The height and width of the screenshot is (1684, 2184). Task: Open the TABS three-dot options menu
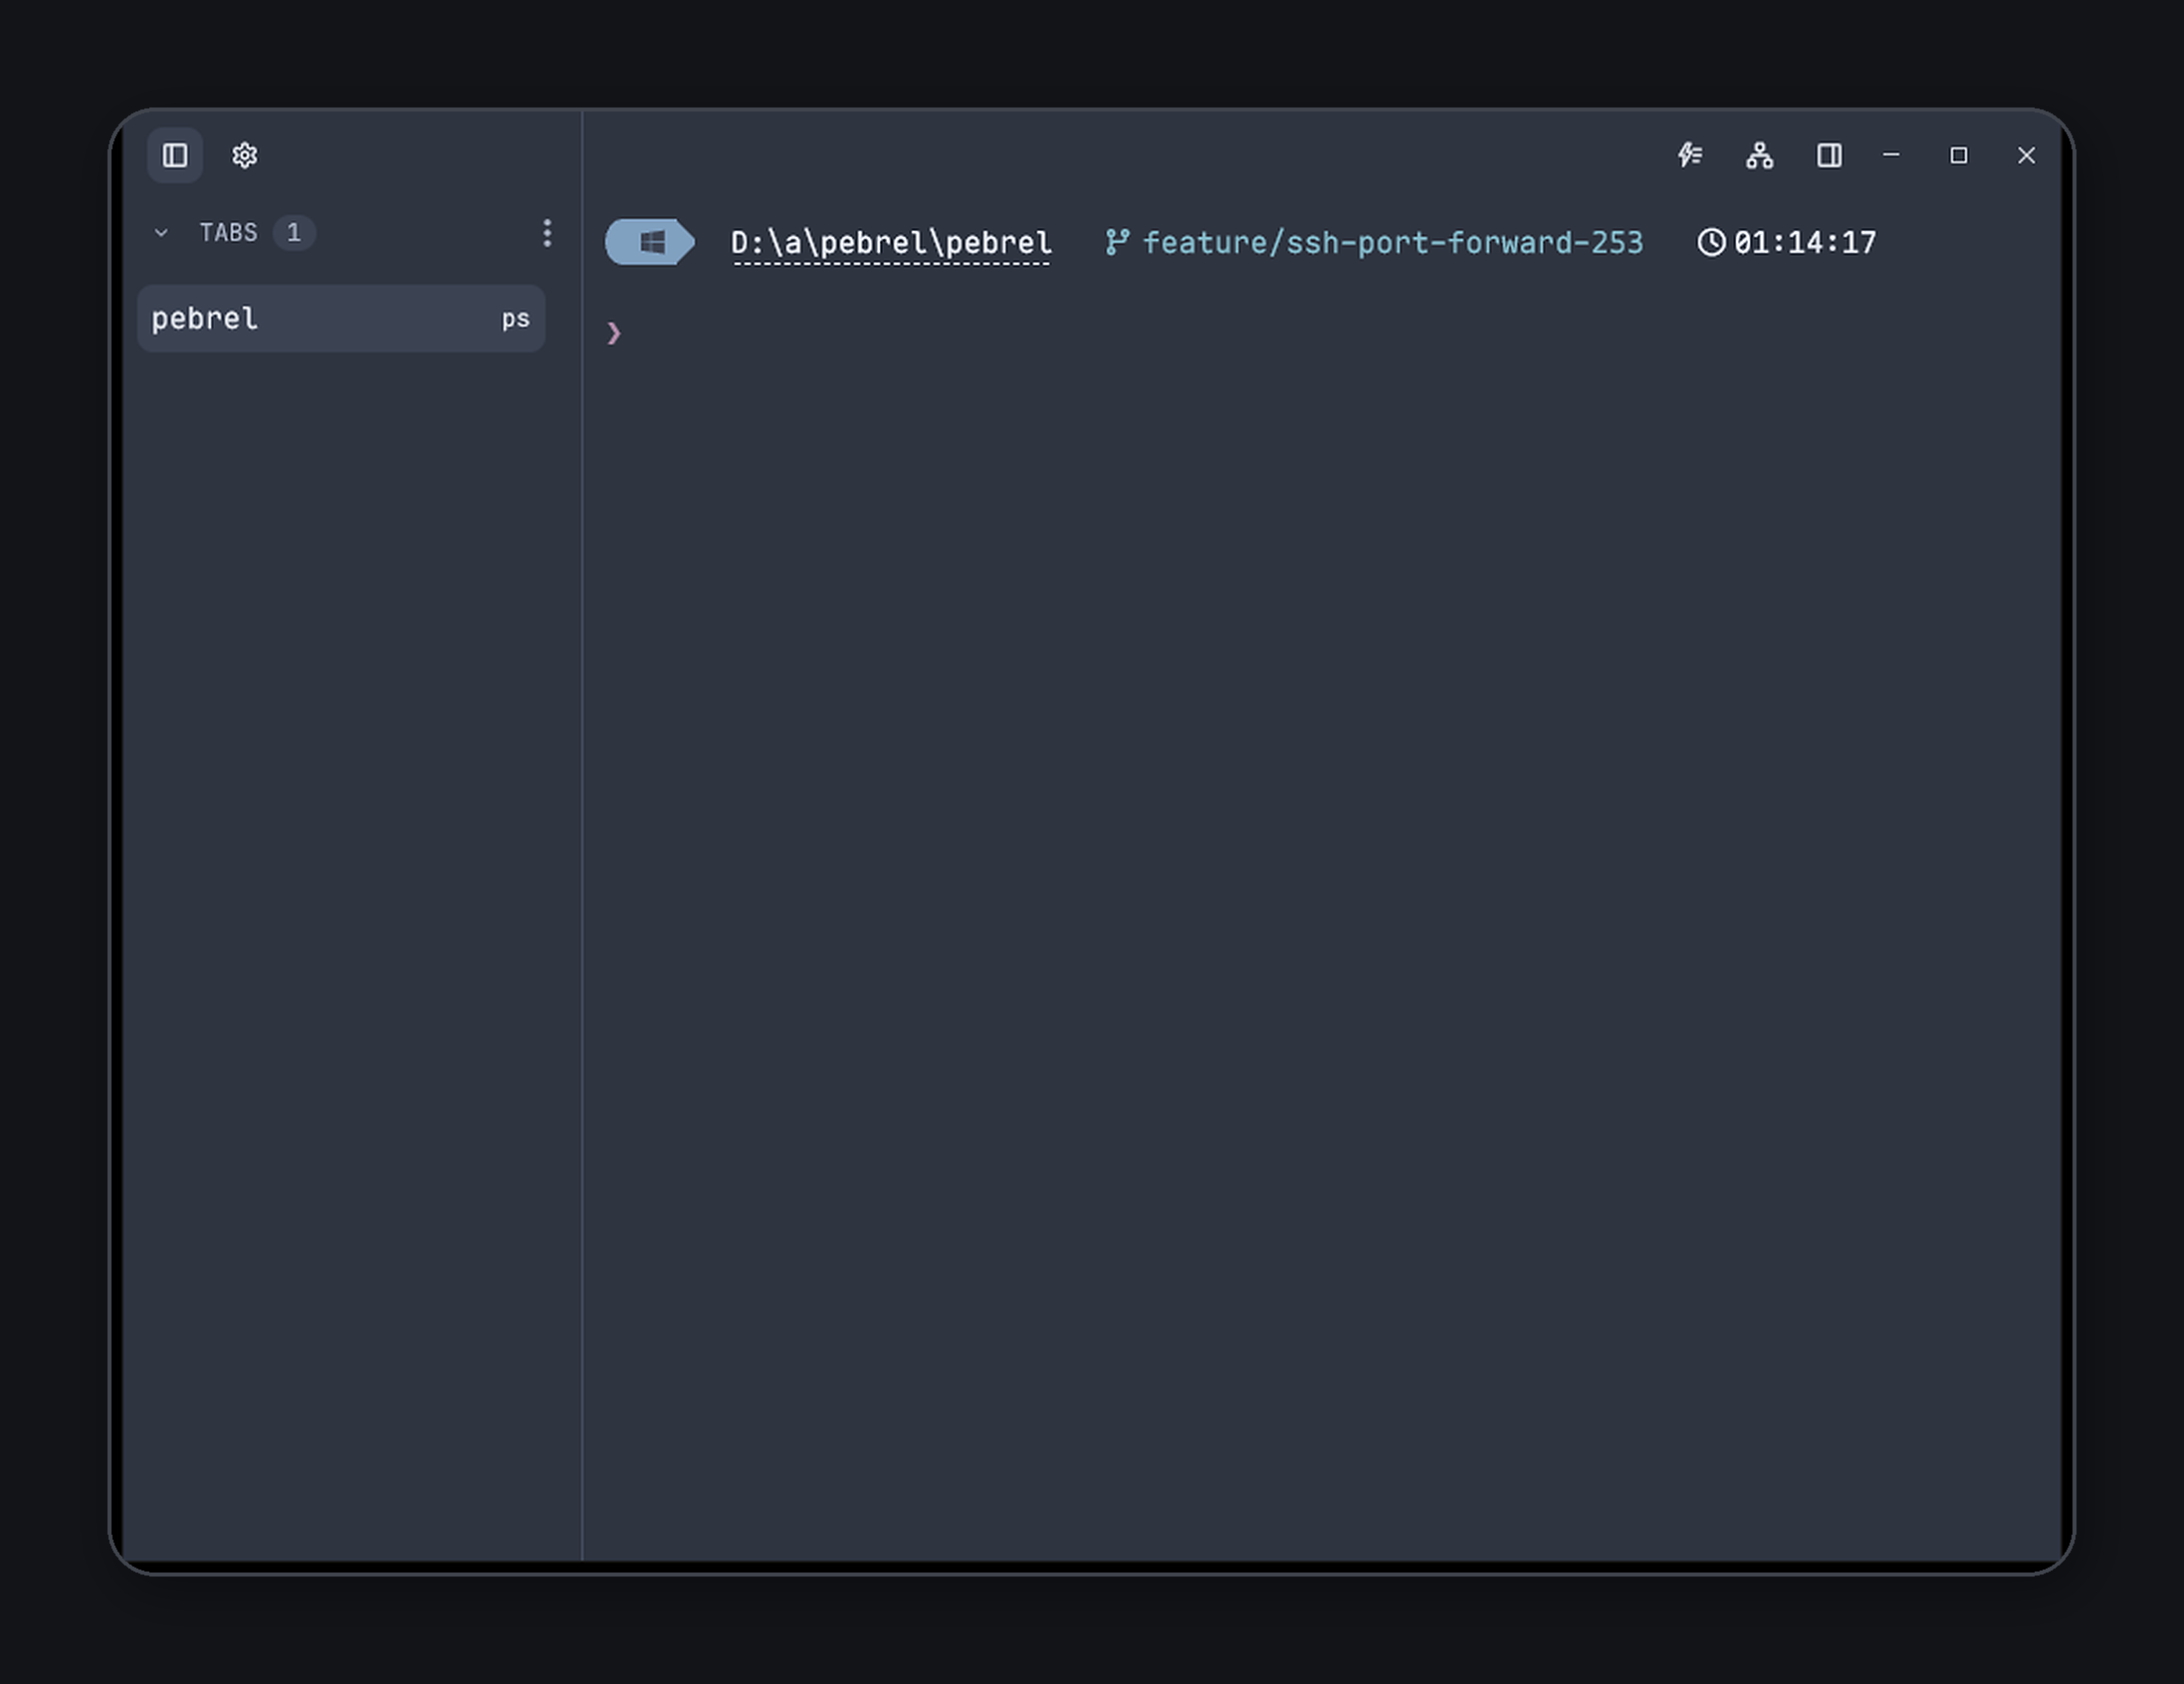[x=547, y=233]
